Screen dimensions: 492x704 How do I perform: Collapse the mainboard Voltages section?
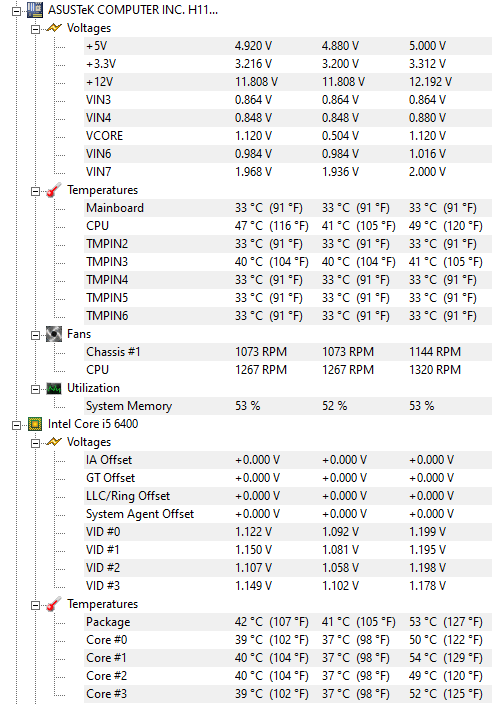tap(35, 30)
